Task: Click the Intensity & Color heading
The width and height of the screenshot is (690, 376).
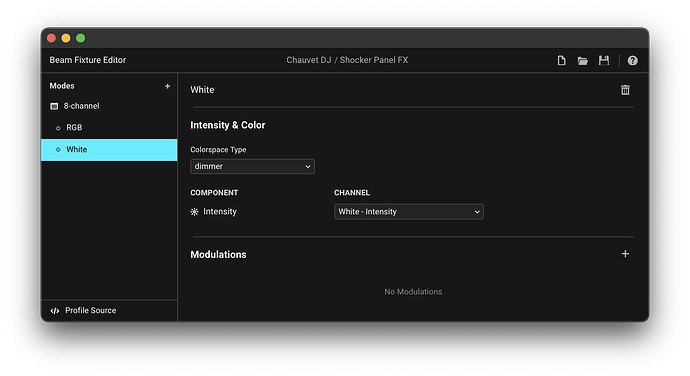Action: tap(228, 125)
